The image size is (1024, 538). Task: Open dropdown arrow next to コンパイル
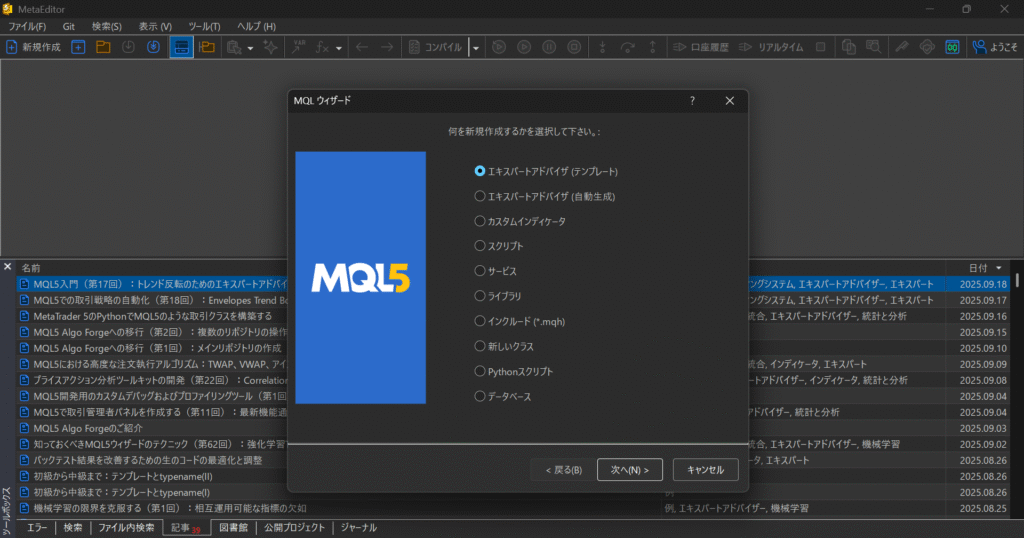[476, 48]
